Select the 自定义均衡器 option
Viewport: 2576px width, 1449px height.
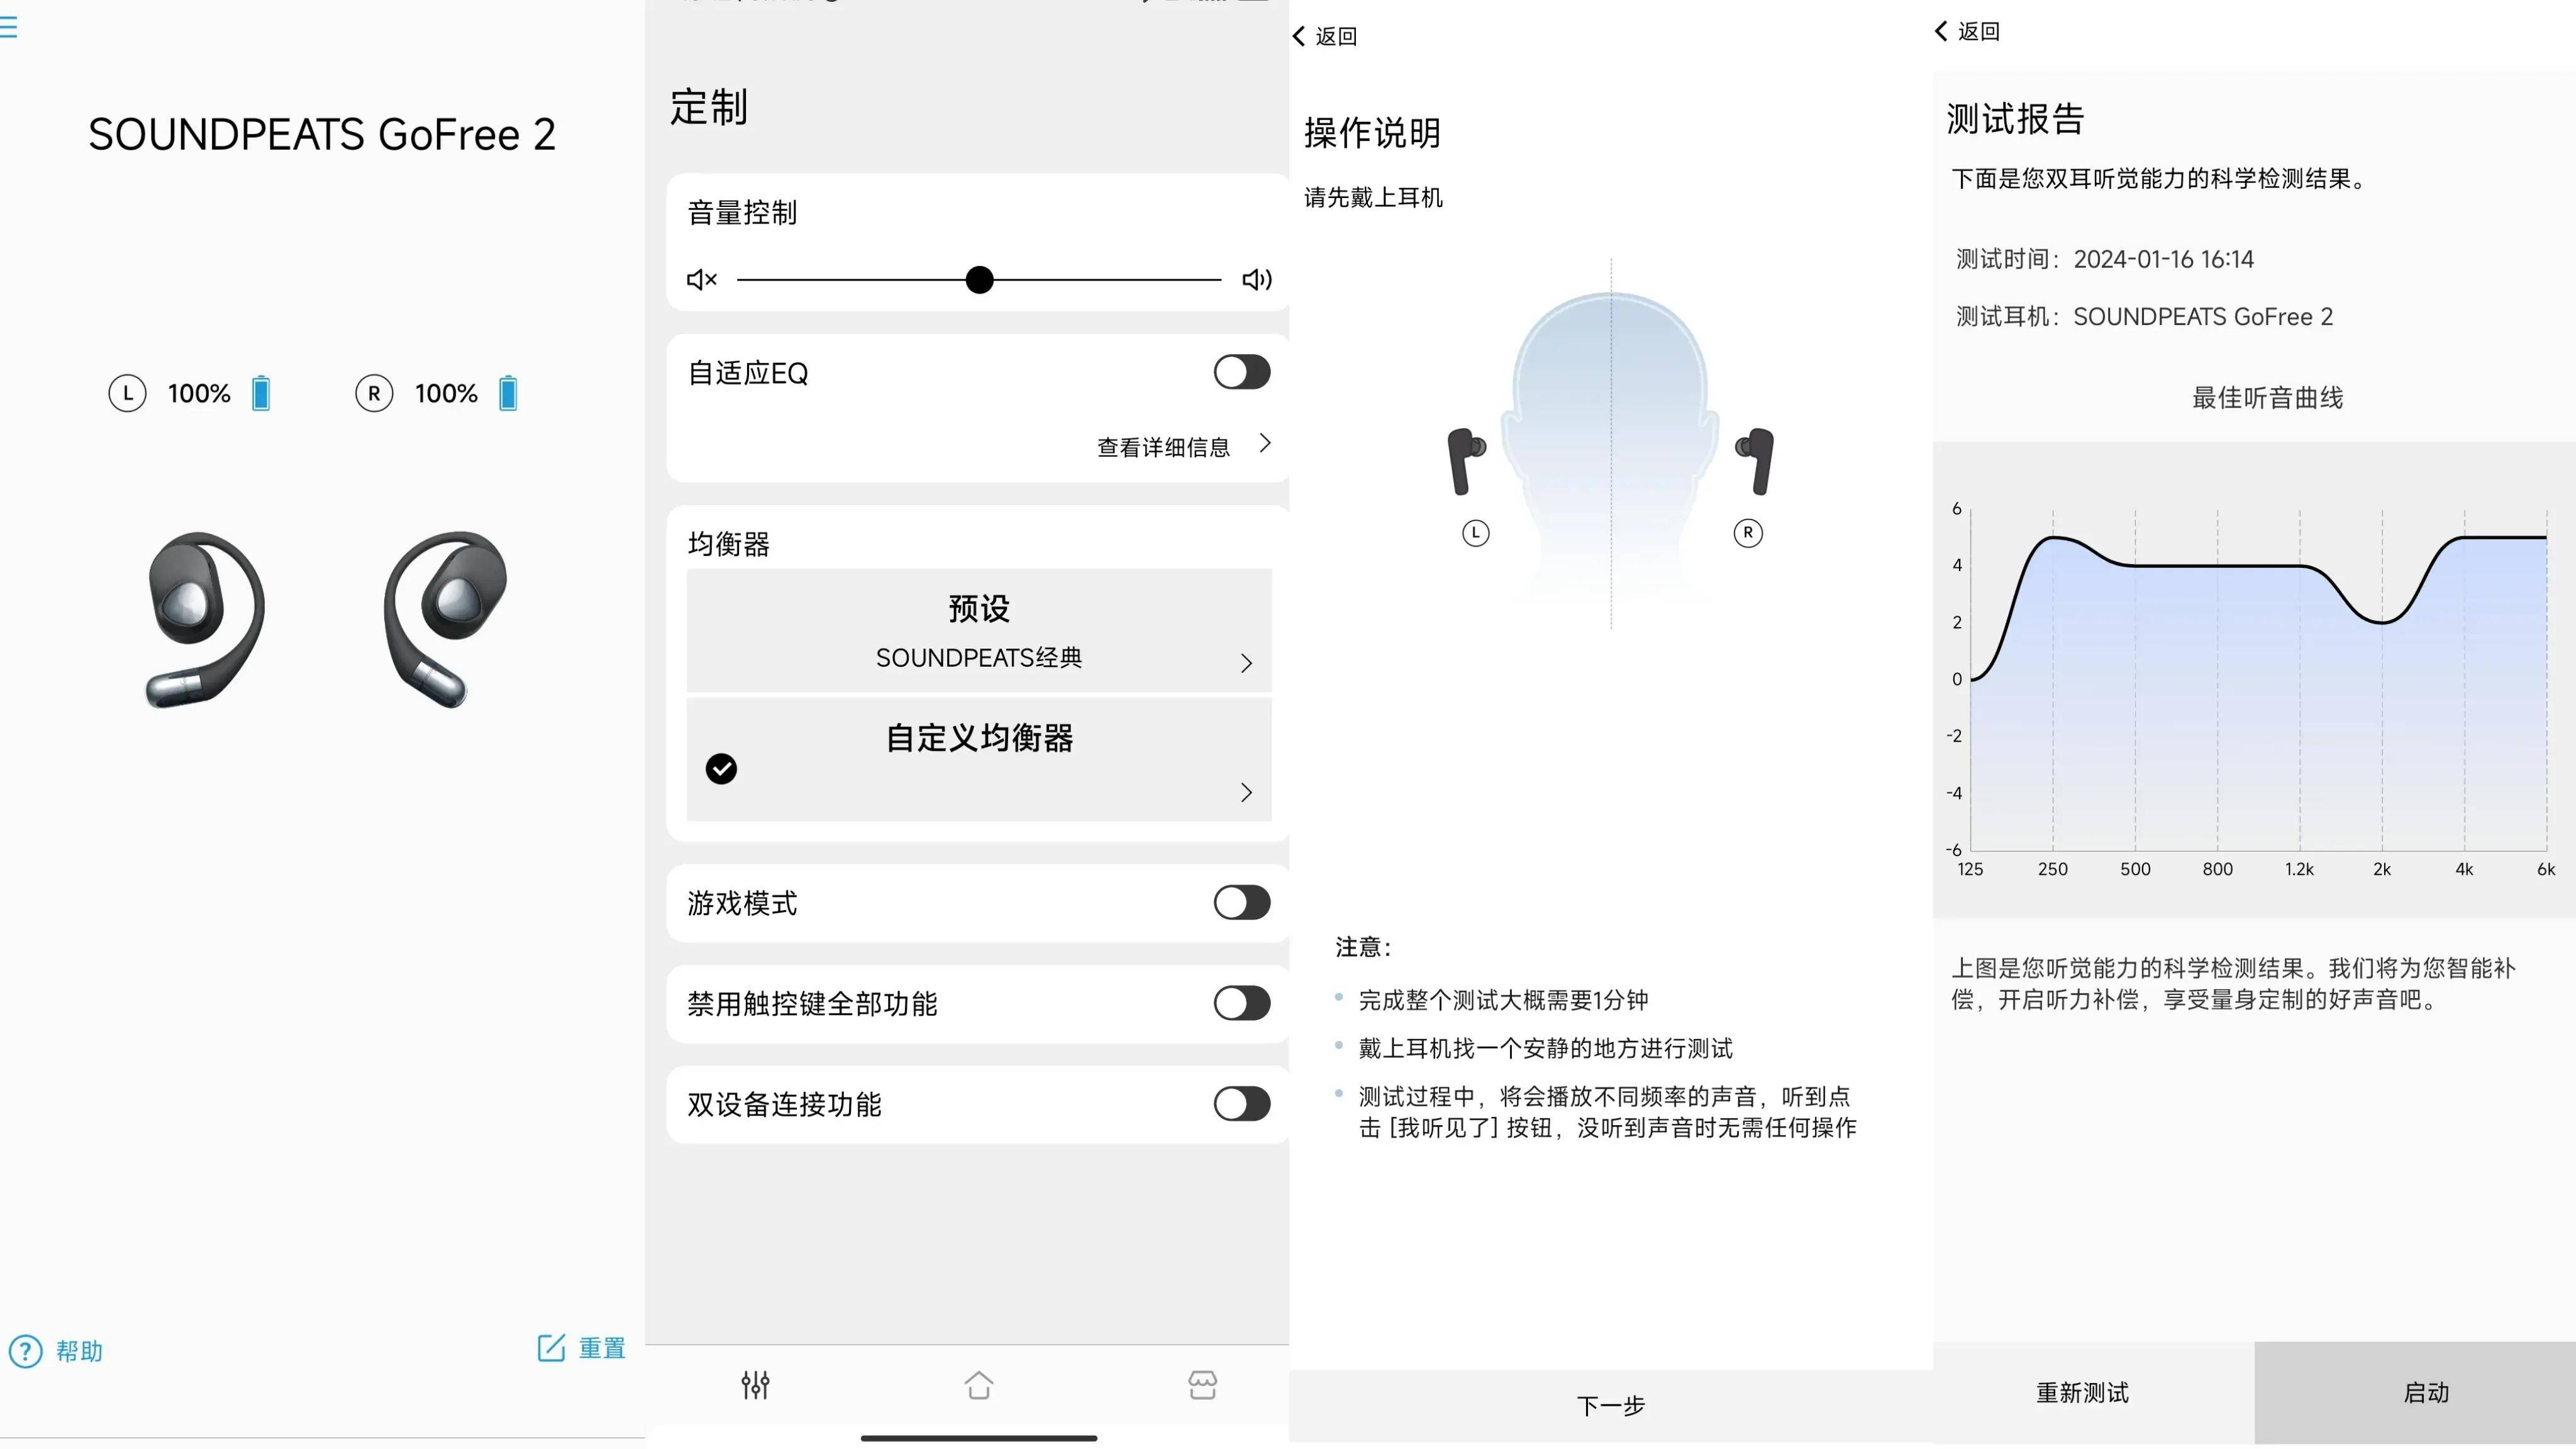979,759
